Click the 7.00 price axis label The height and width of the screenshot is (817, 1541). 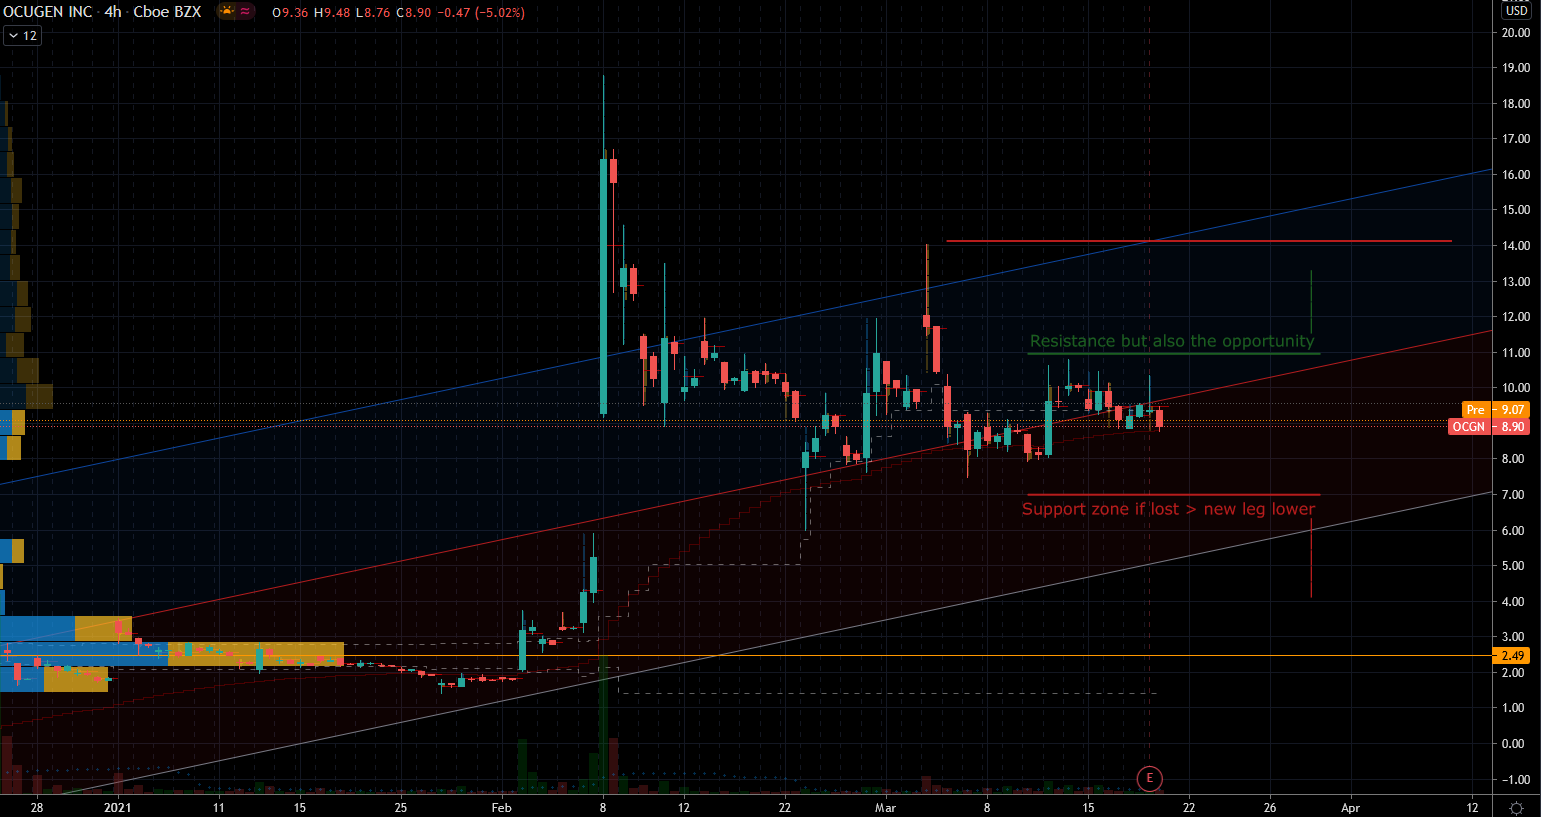pos(1515,495)
